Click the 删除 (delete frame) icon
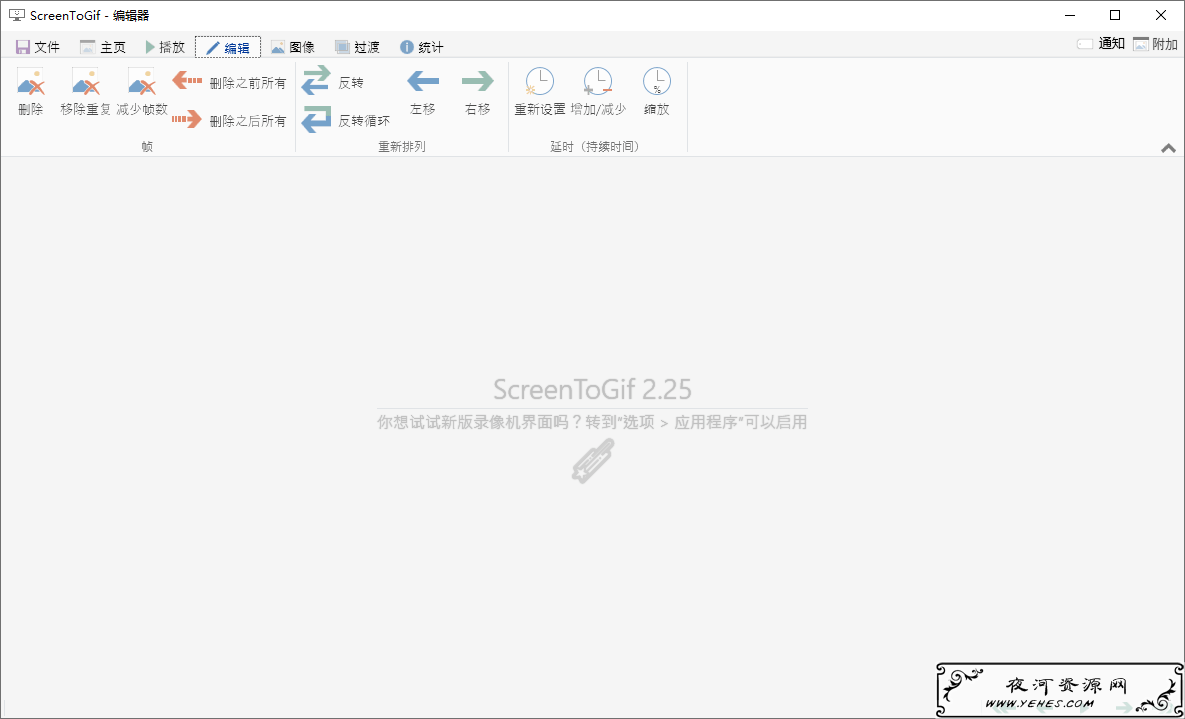This screenshot has width=1185, height=719. tap(30, 82)
